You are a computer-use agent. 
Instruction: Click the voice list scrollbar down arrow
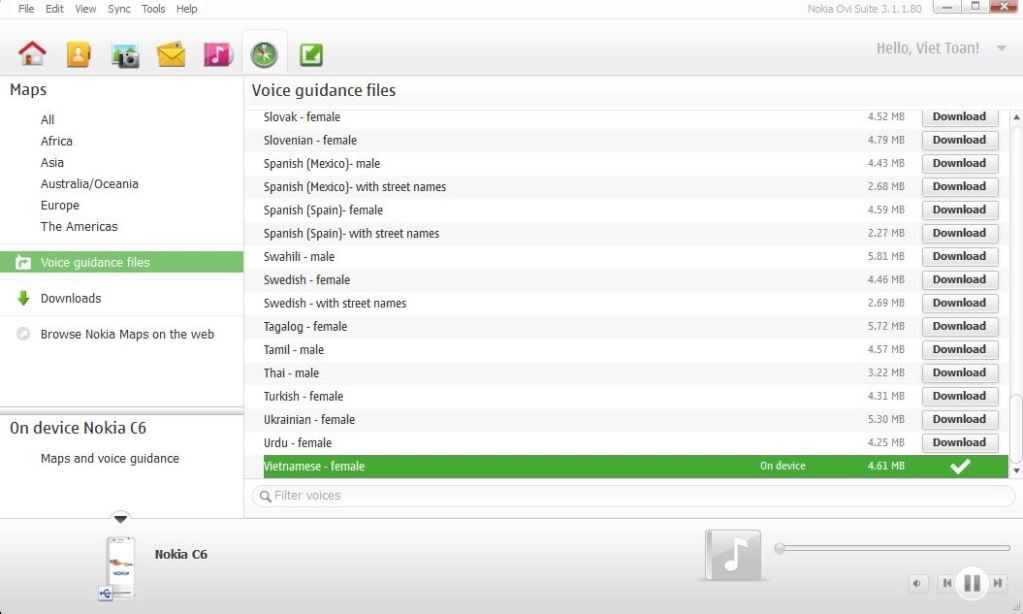(1016, 470)
